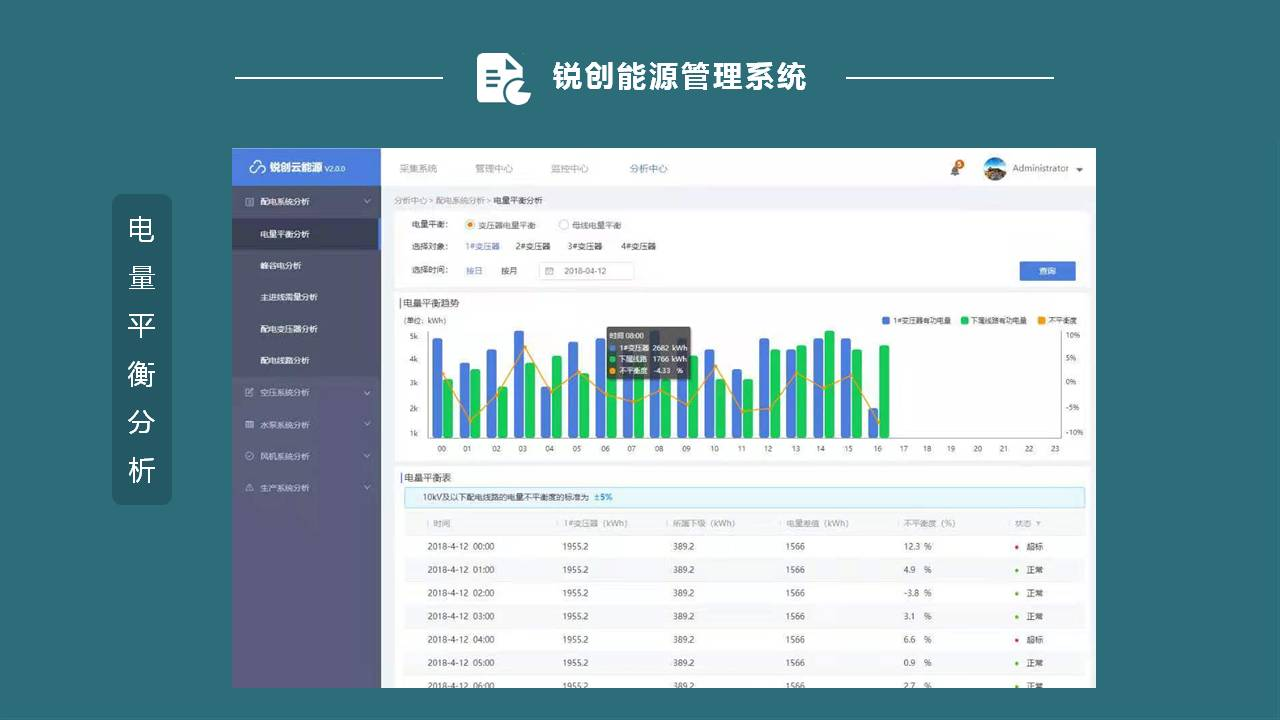This screenshot has height=720, width=1280.
Task: Click the 锐创云能源 cloud logo icon
Action: pyautogui.click(x=257, y=168)
